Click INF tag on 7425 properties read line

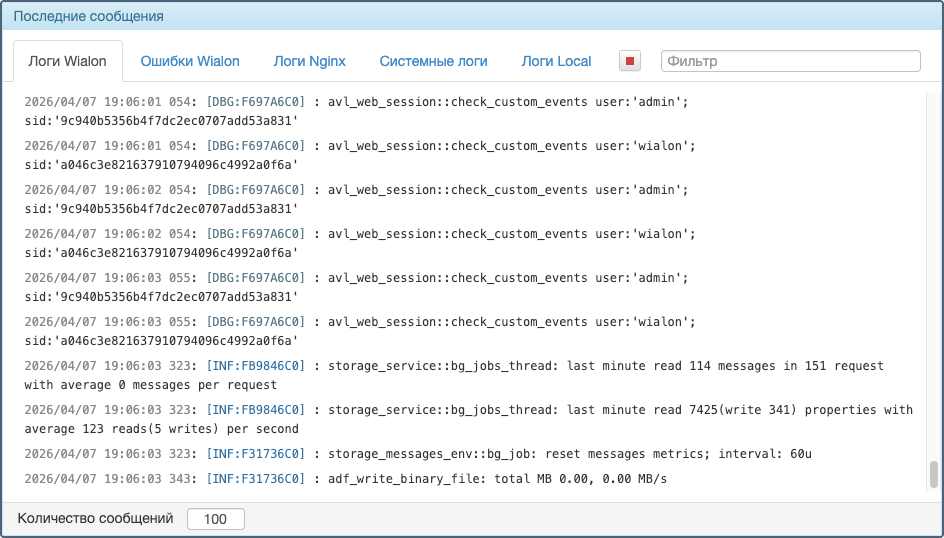tap(255, 410)
